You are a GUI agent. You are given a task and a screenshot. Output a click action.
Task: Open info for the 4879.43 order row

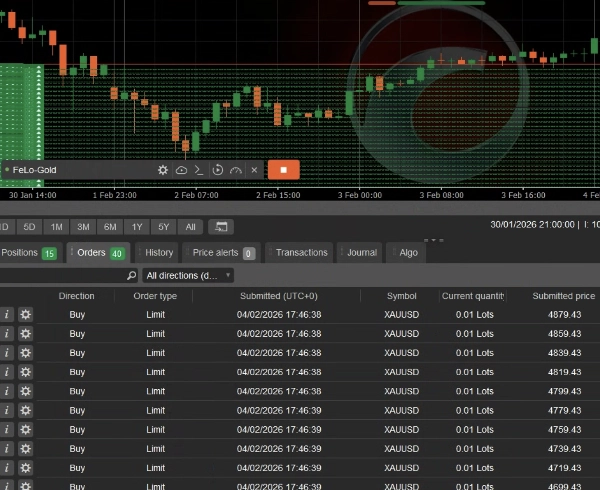click(x=7, y=315)
